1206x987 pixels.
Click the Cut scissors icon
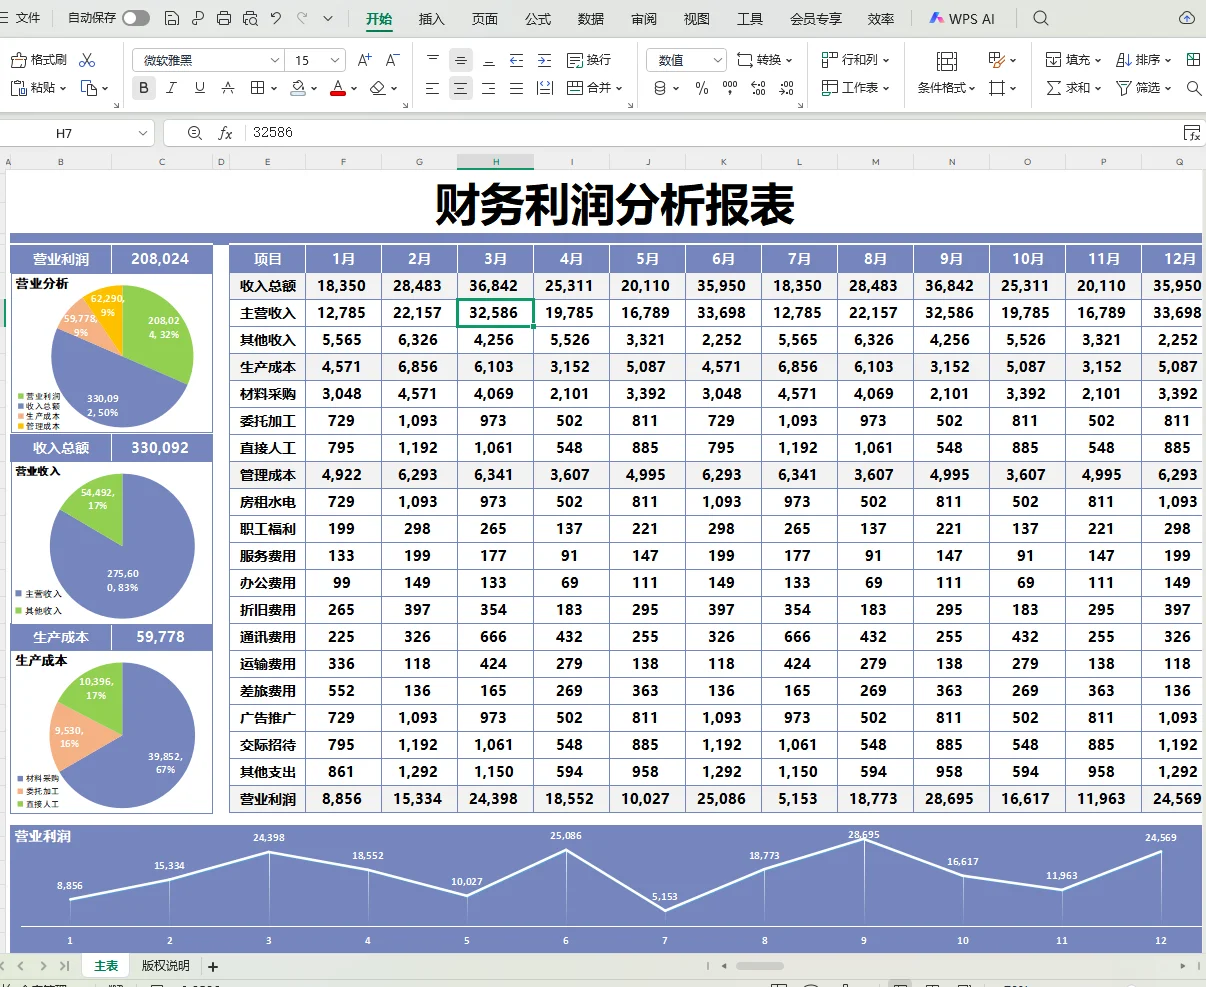(87, 60)
